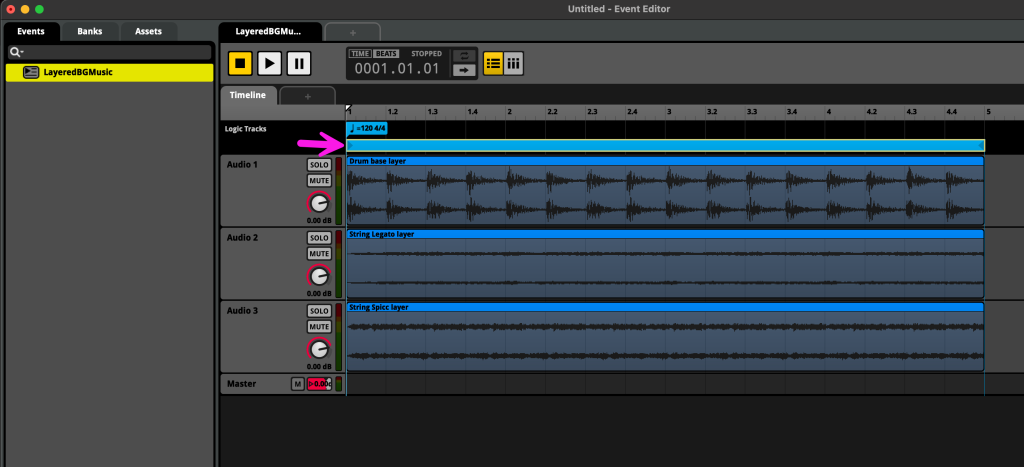Add a new parameter sheet next to Timeline
The height and width of the screenshot is (467, 1024).
307,96
